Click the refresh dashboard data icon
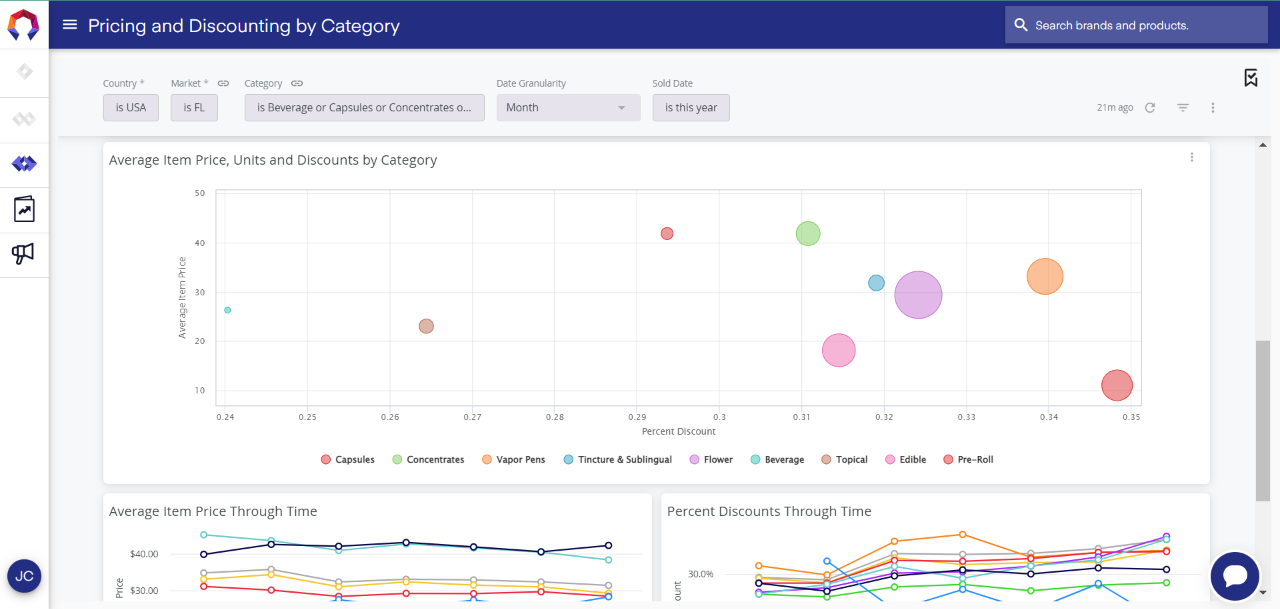Image resolution: width=1280 pixels, height=609 pixels. tap(1150, 108)
